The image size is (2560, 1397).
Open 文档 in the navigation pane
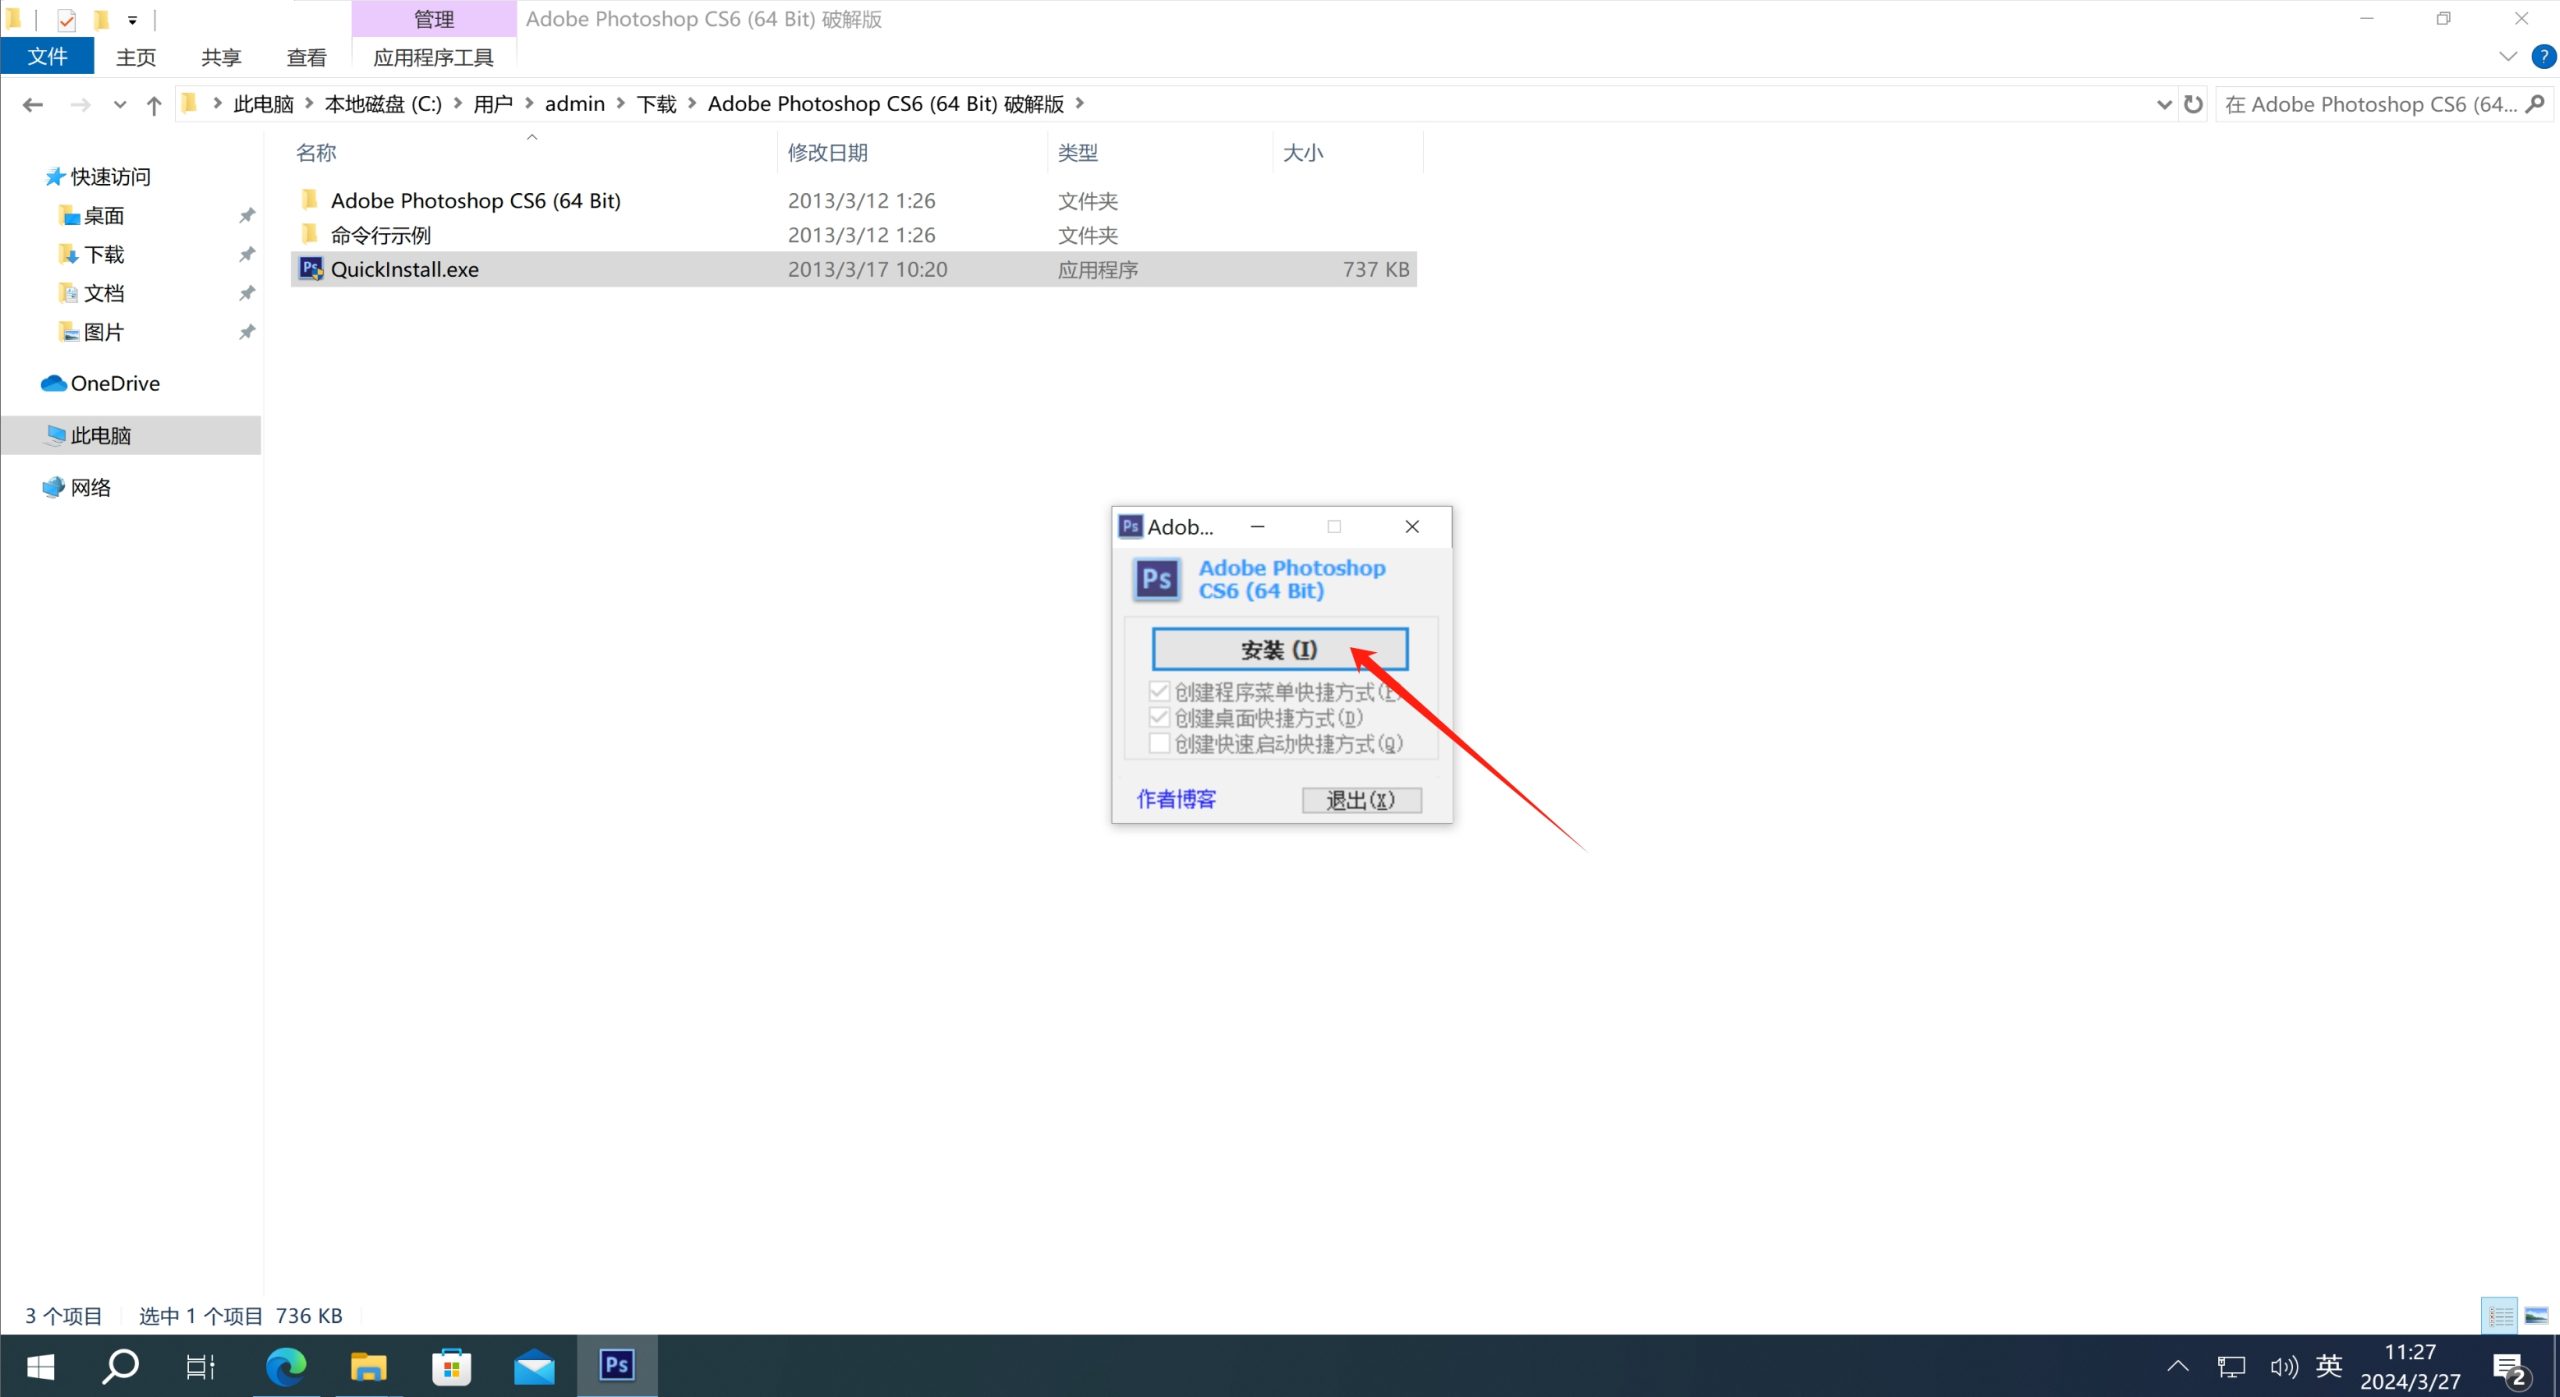pyautogui.click(x=104, y=293)
